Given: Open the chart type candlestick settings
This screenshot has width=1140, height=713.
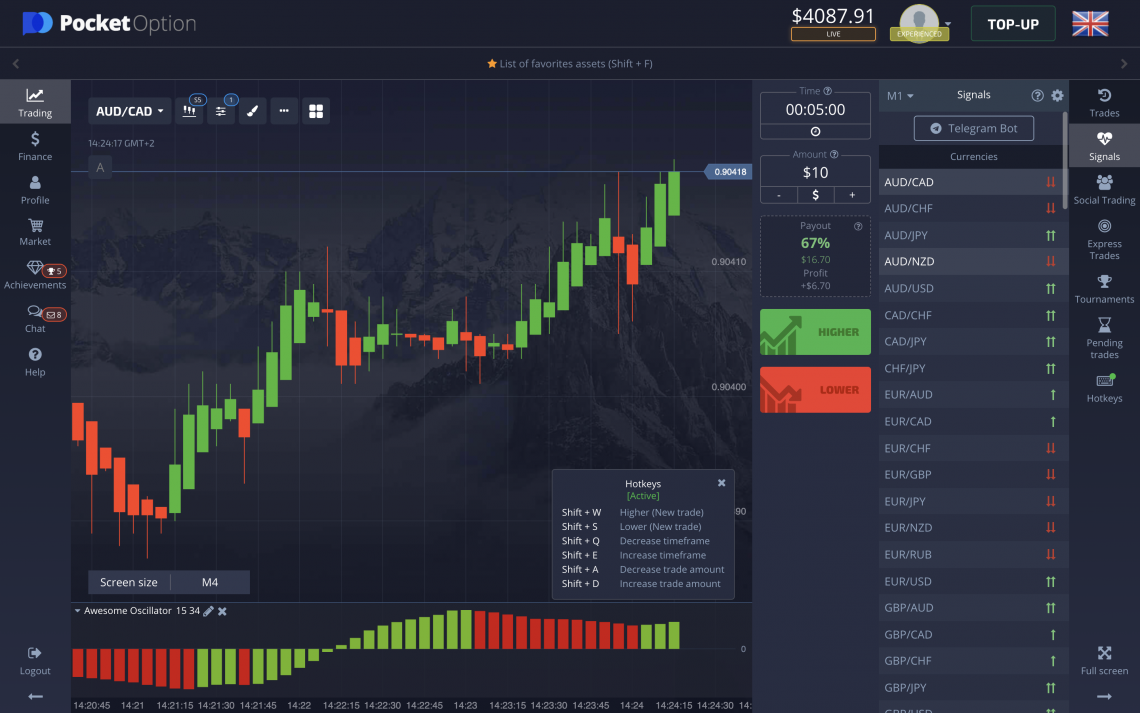Looking at the screenshot, I should click(189, 112).
